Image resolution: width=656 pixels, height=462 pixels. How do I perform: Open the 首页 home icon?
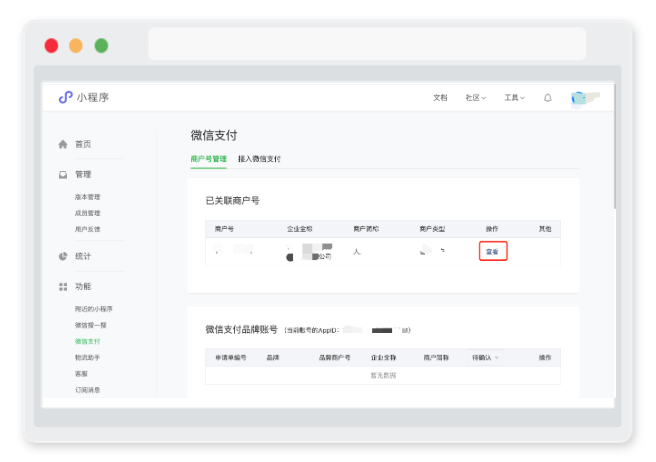63,144
